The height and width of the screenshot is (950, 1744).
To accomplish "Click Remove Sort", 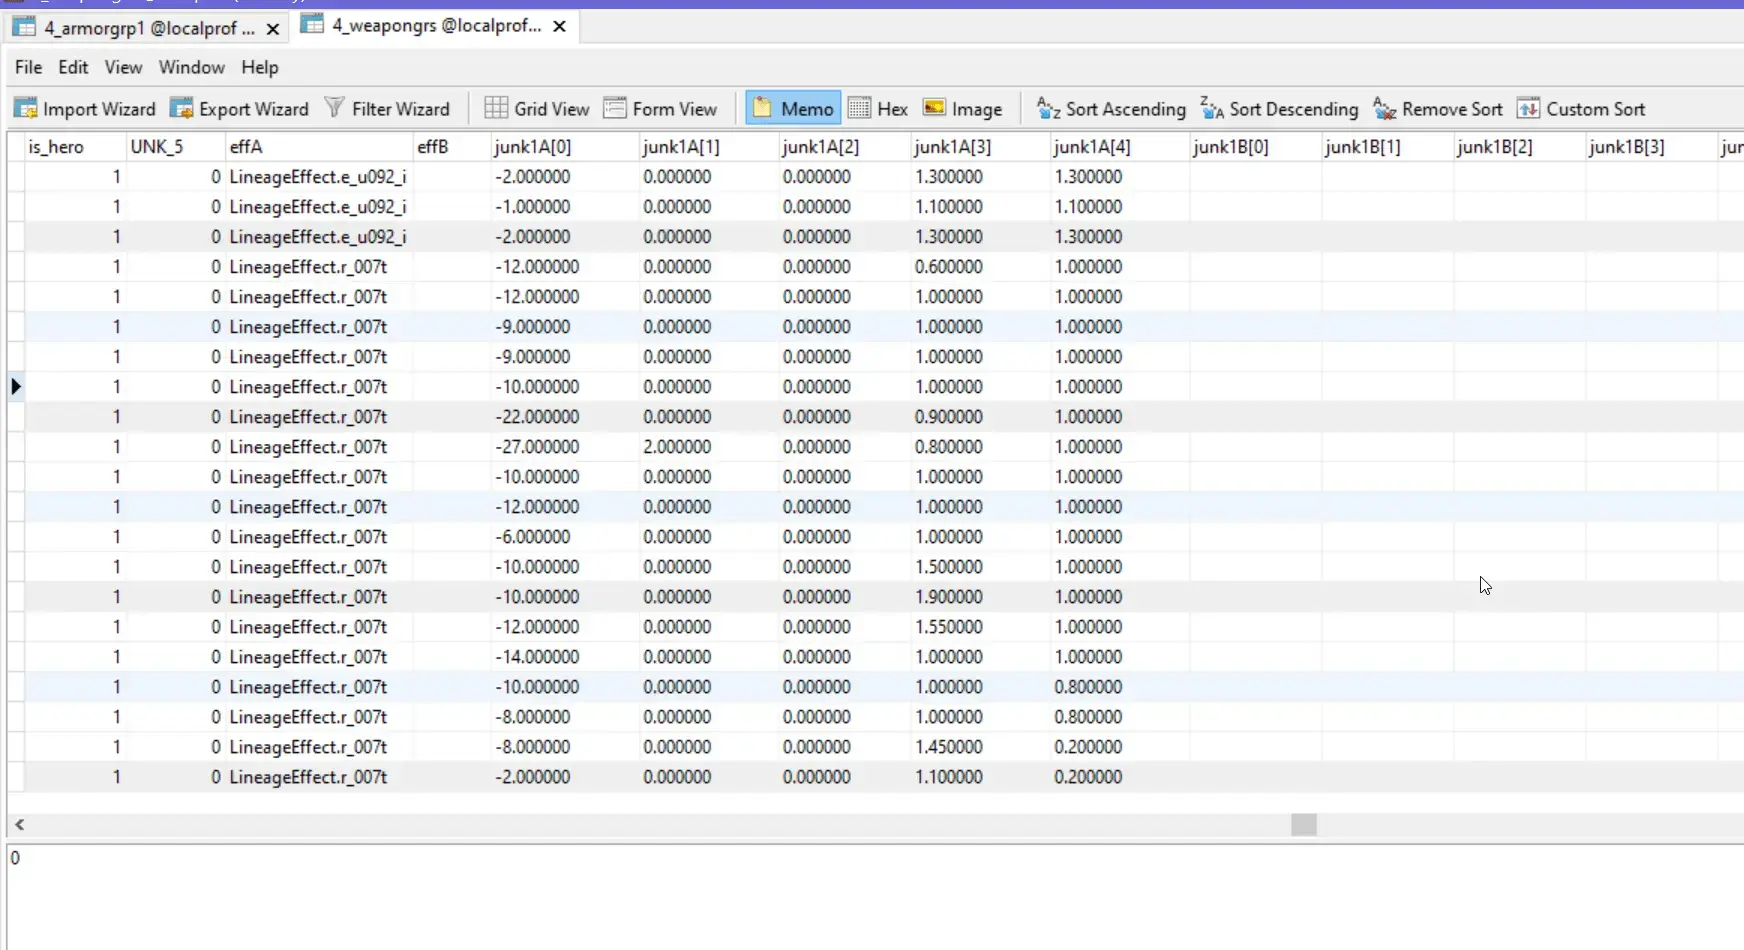I will coord(1438,109).
